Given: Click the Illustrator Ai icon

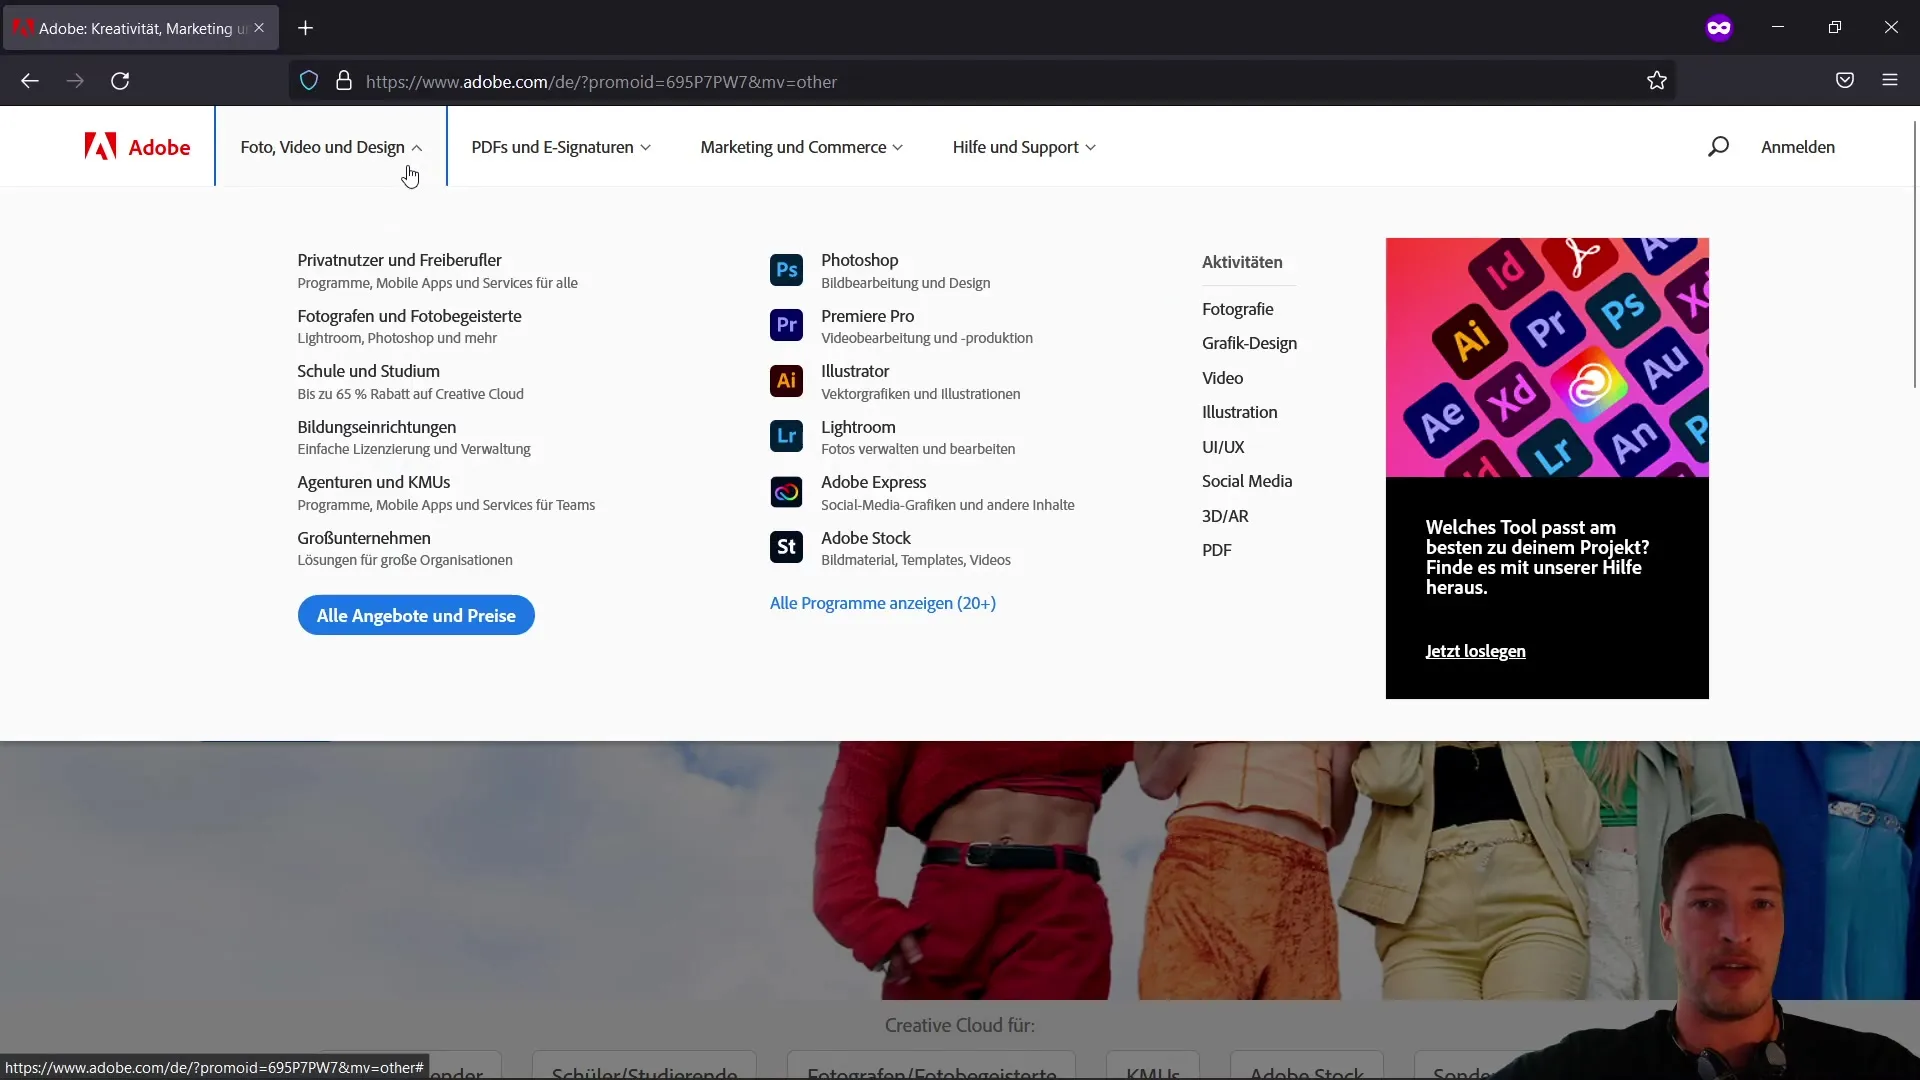Looking at the screenshot, I should click(x=786, y=381).
